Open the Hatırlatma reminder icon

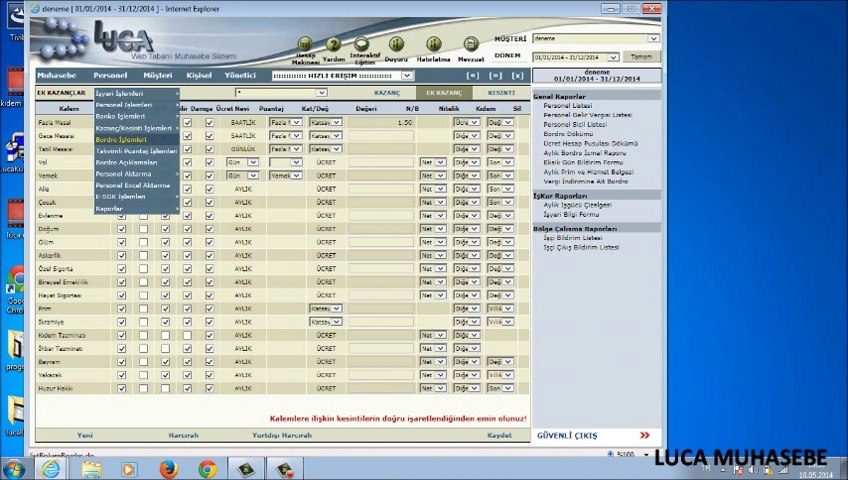click(x=433, y=45)
